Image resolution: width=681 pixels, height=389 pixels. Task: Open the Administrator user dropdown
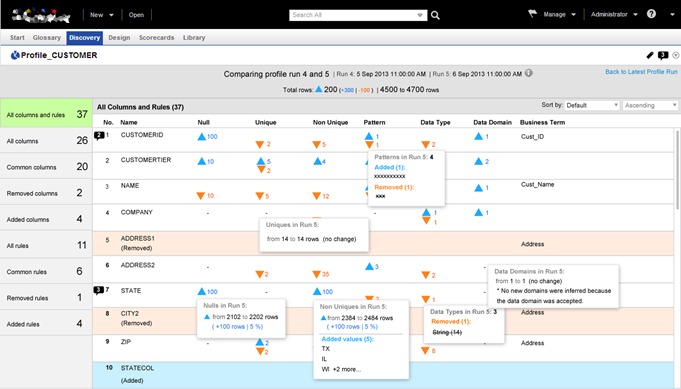coord(614,14)
